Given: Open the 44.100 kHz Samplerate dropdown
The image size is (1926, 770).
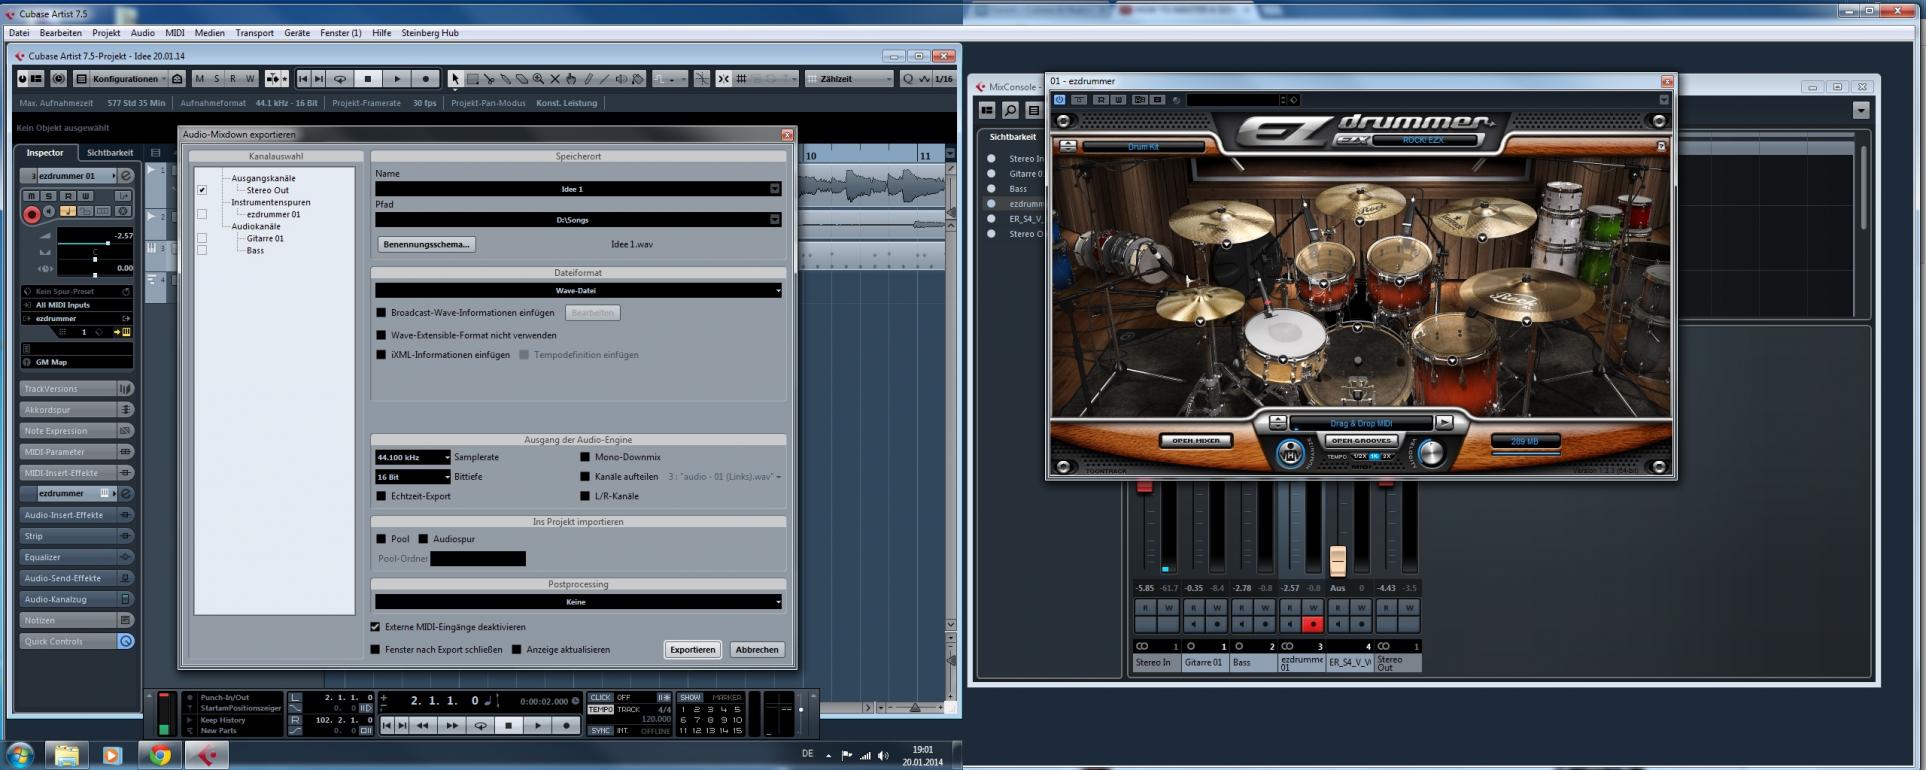Looking at the screenshot, I should tap(412, 457).
